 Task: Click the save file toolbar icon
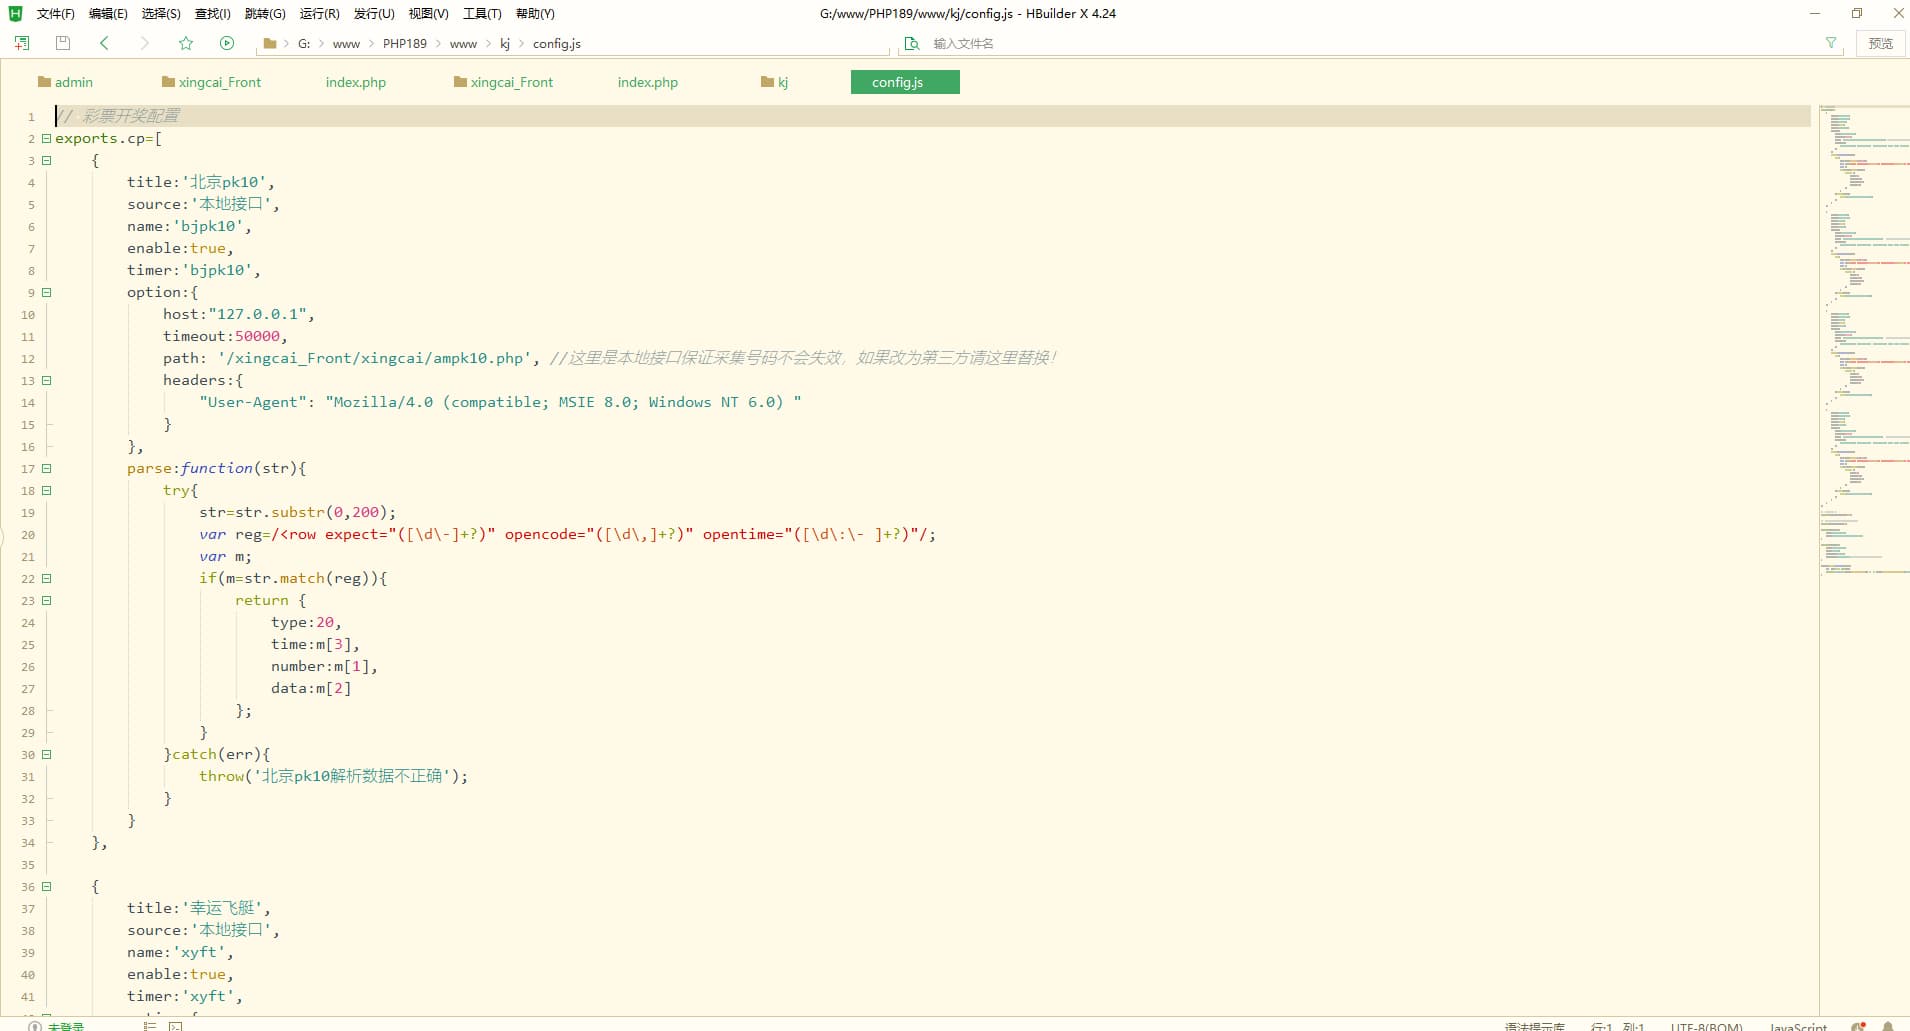(63, 43)
